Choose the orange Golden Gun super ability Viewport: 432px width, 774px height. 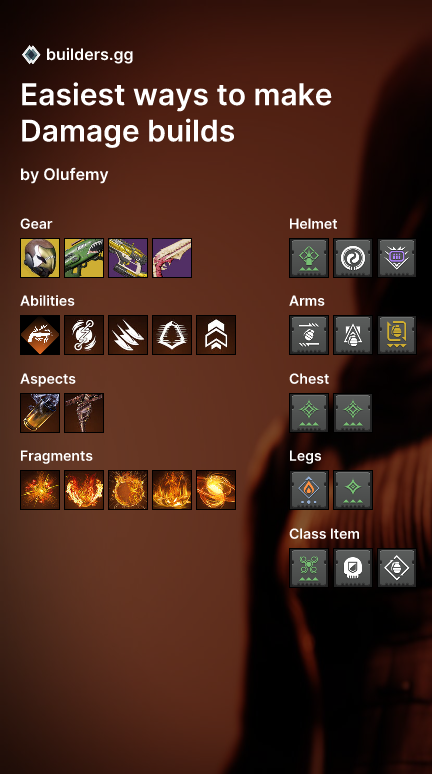(x=40, y=335)
